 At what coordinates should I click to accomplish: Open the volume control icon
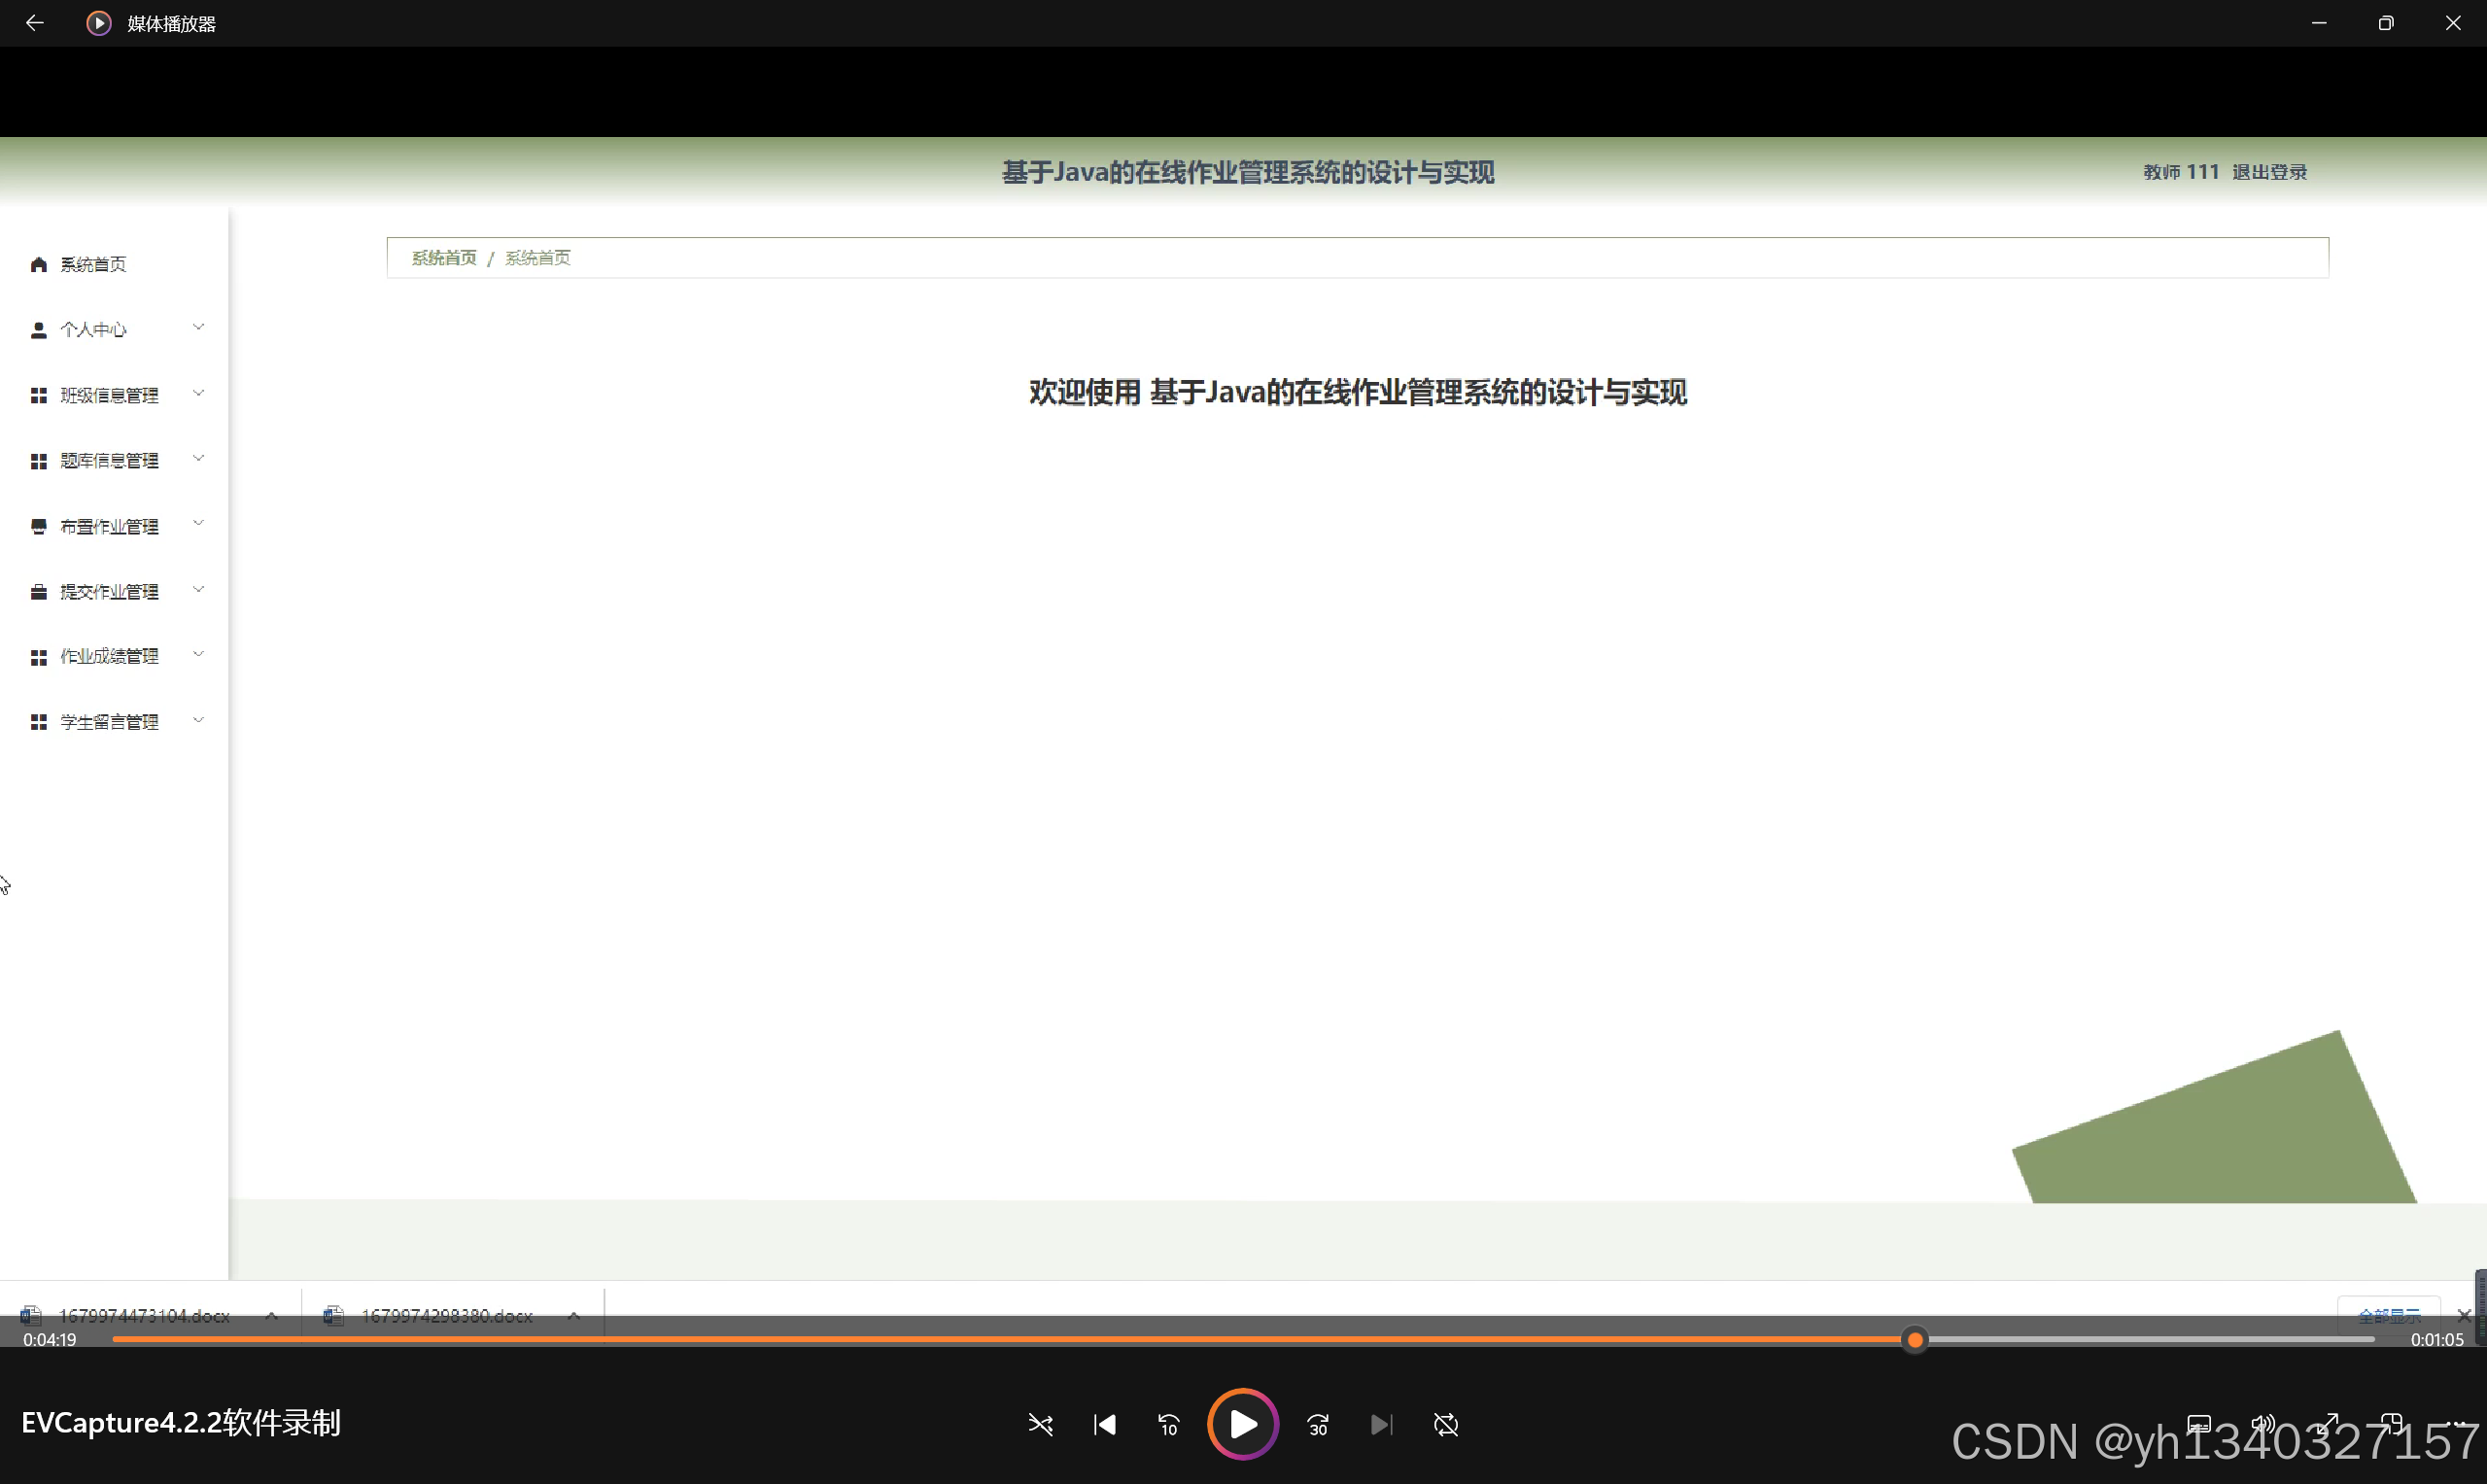pos(2262,1422)
